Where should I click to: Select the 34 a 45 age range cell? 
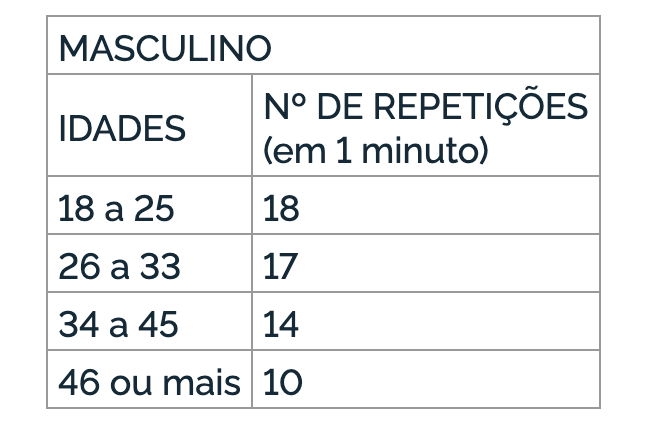[x=119, y=325]
